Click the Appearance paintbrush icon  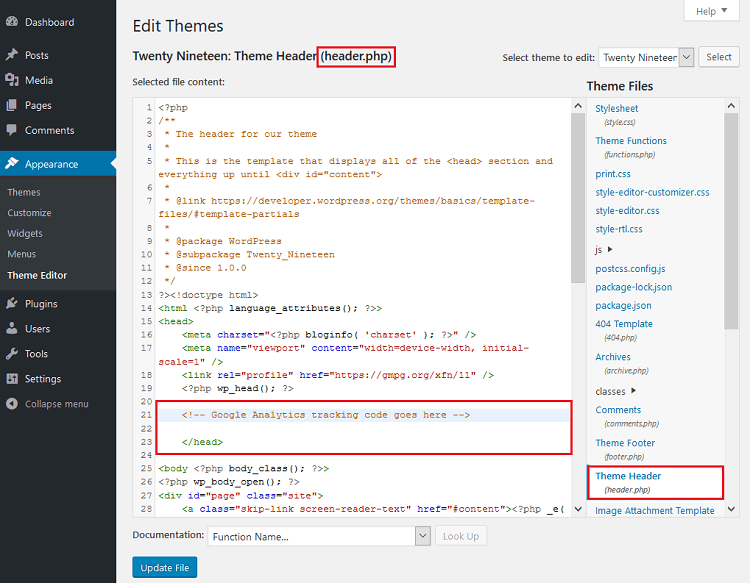point(12,164)
